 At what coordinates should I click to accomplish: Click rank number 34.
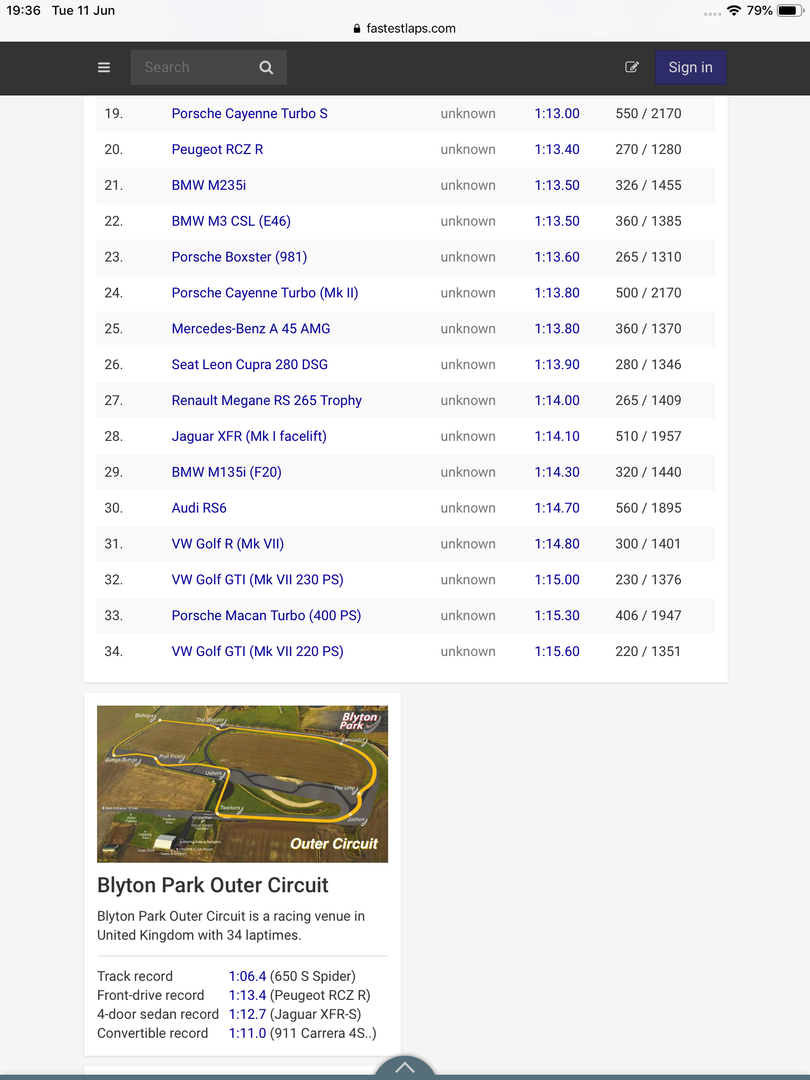pos(114,651)
